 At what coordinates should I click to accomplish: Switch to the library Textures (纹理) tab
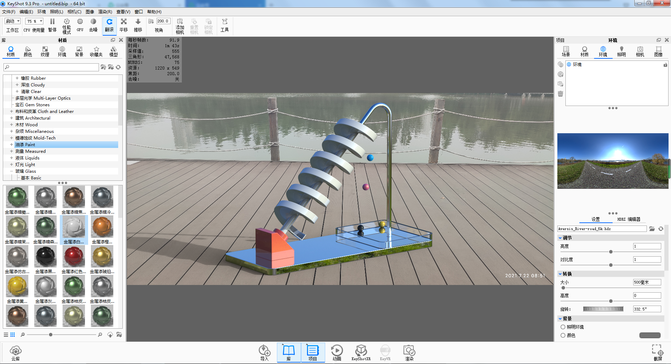coord(45,51)
